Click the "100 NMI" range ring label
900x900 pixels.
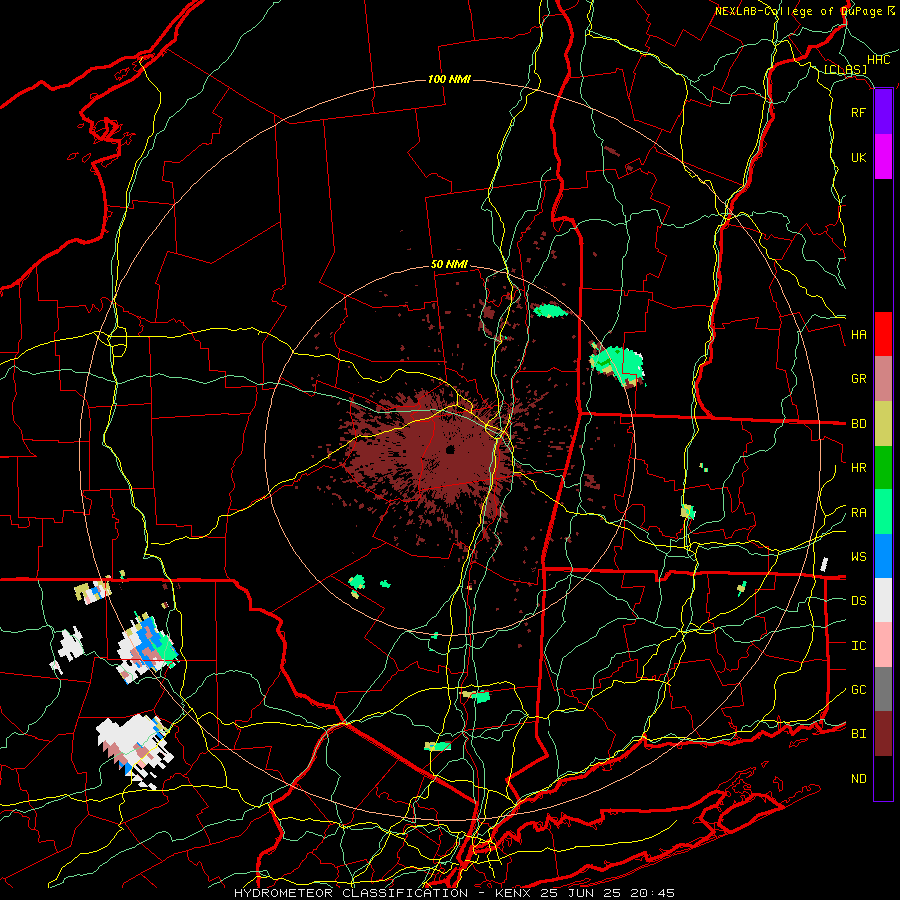tap(449, 79)
